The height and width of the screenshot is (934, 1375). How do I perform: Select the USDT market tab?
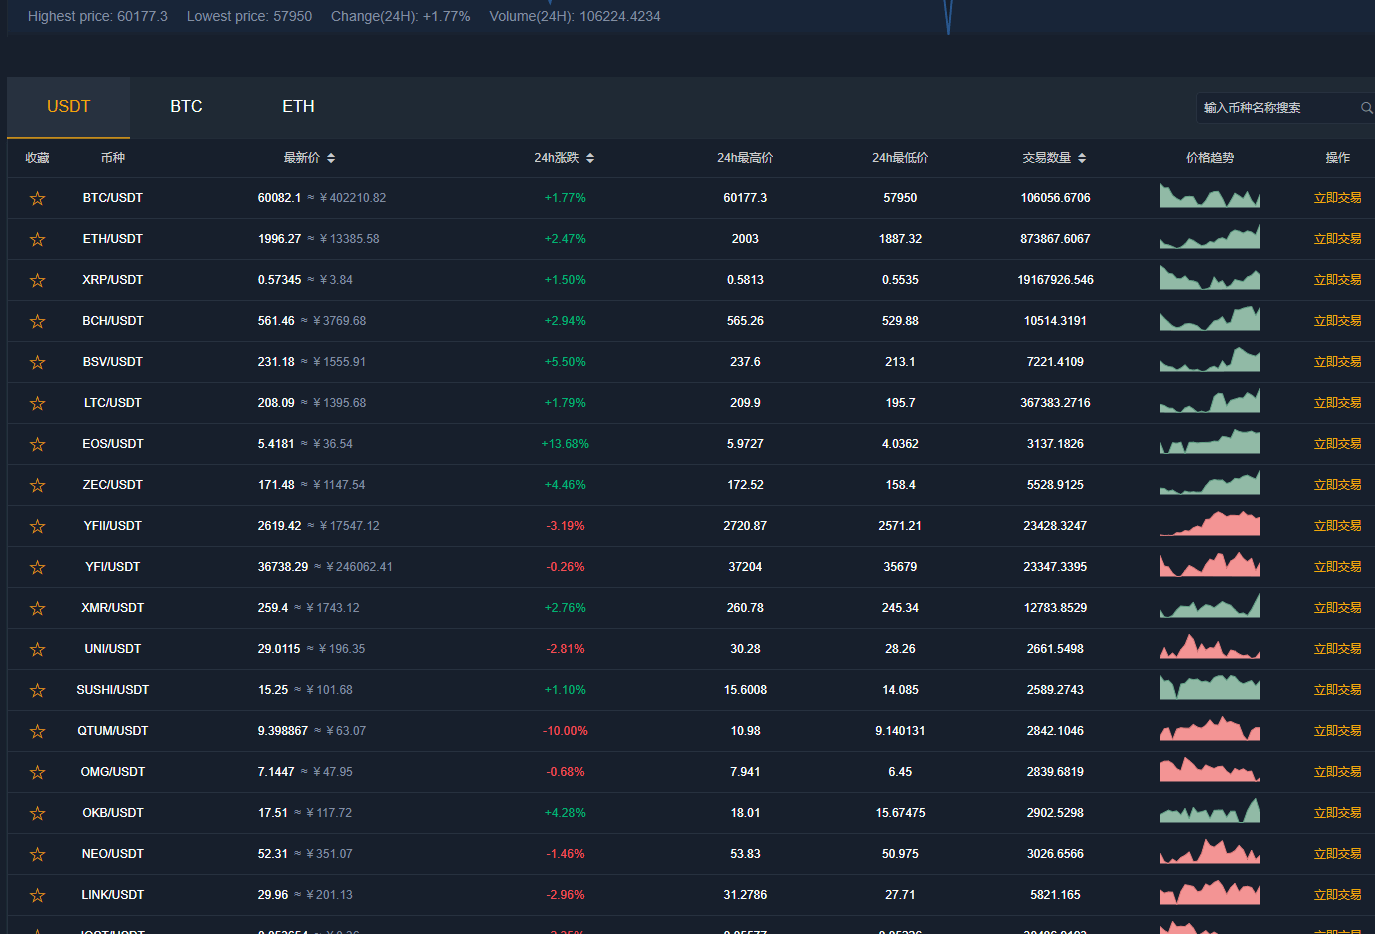click(68, 107)
